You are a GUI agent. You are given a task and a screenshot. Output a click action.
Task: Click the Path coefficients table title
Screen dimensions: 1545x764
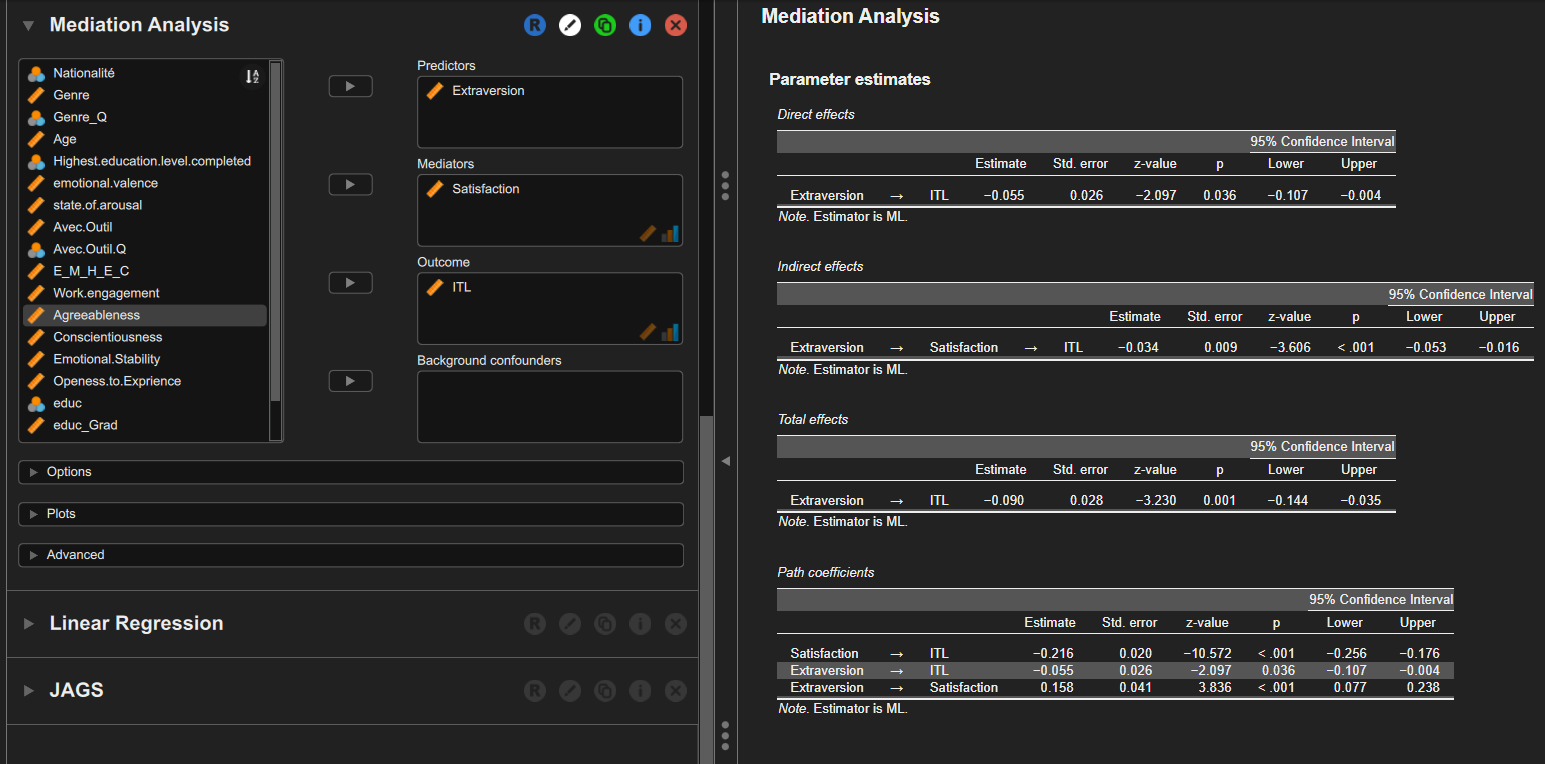coord(826,573)
